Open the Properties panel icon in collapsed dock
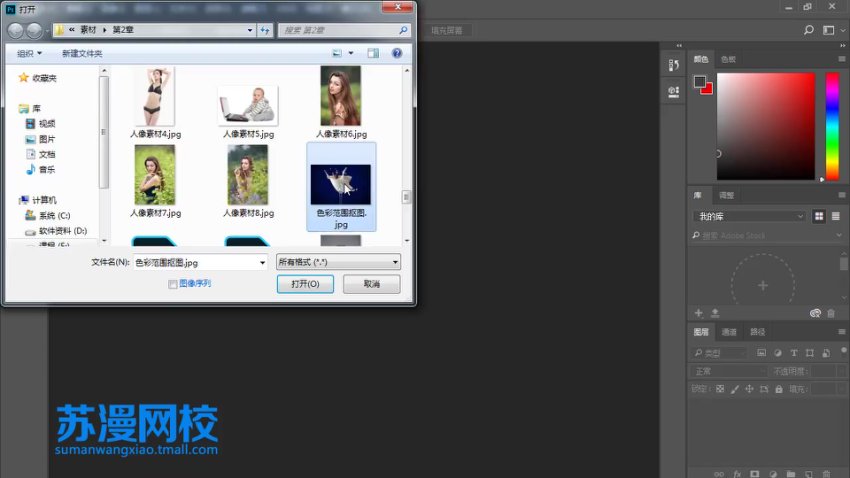850x478 pixels. [674, 92]
